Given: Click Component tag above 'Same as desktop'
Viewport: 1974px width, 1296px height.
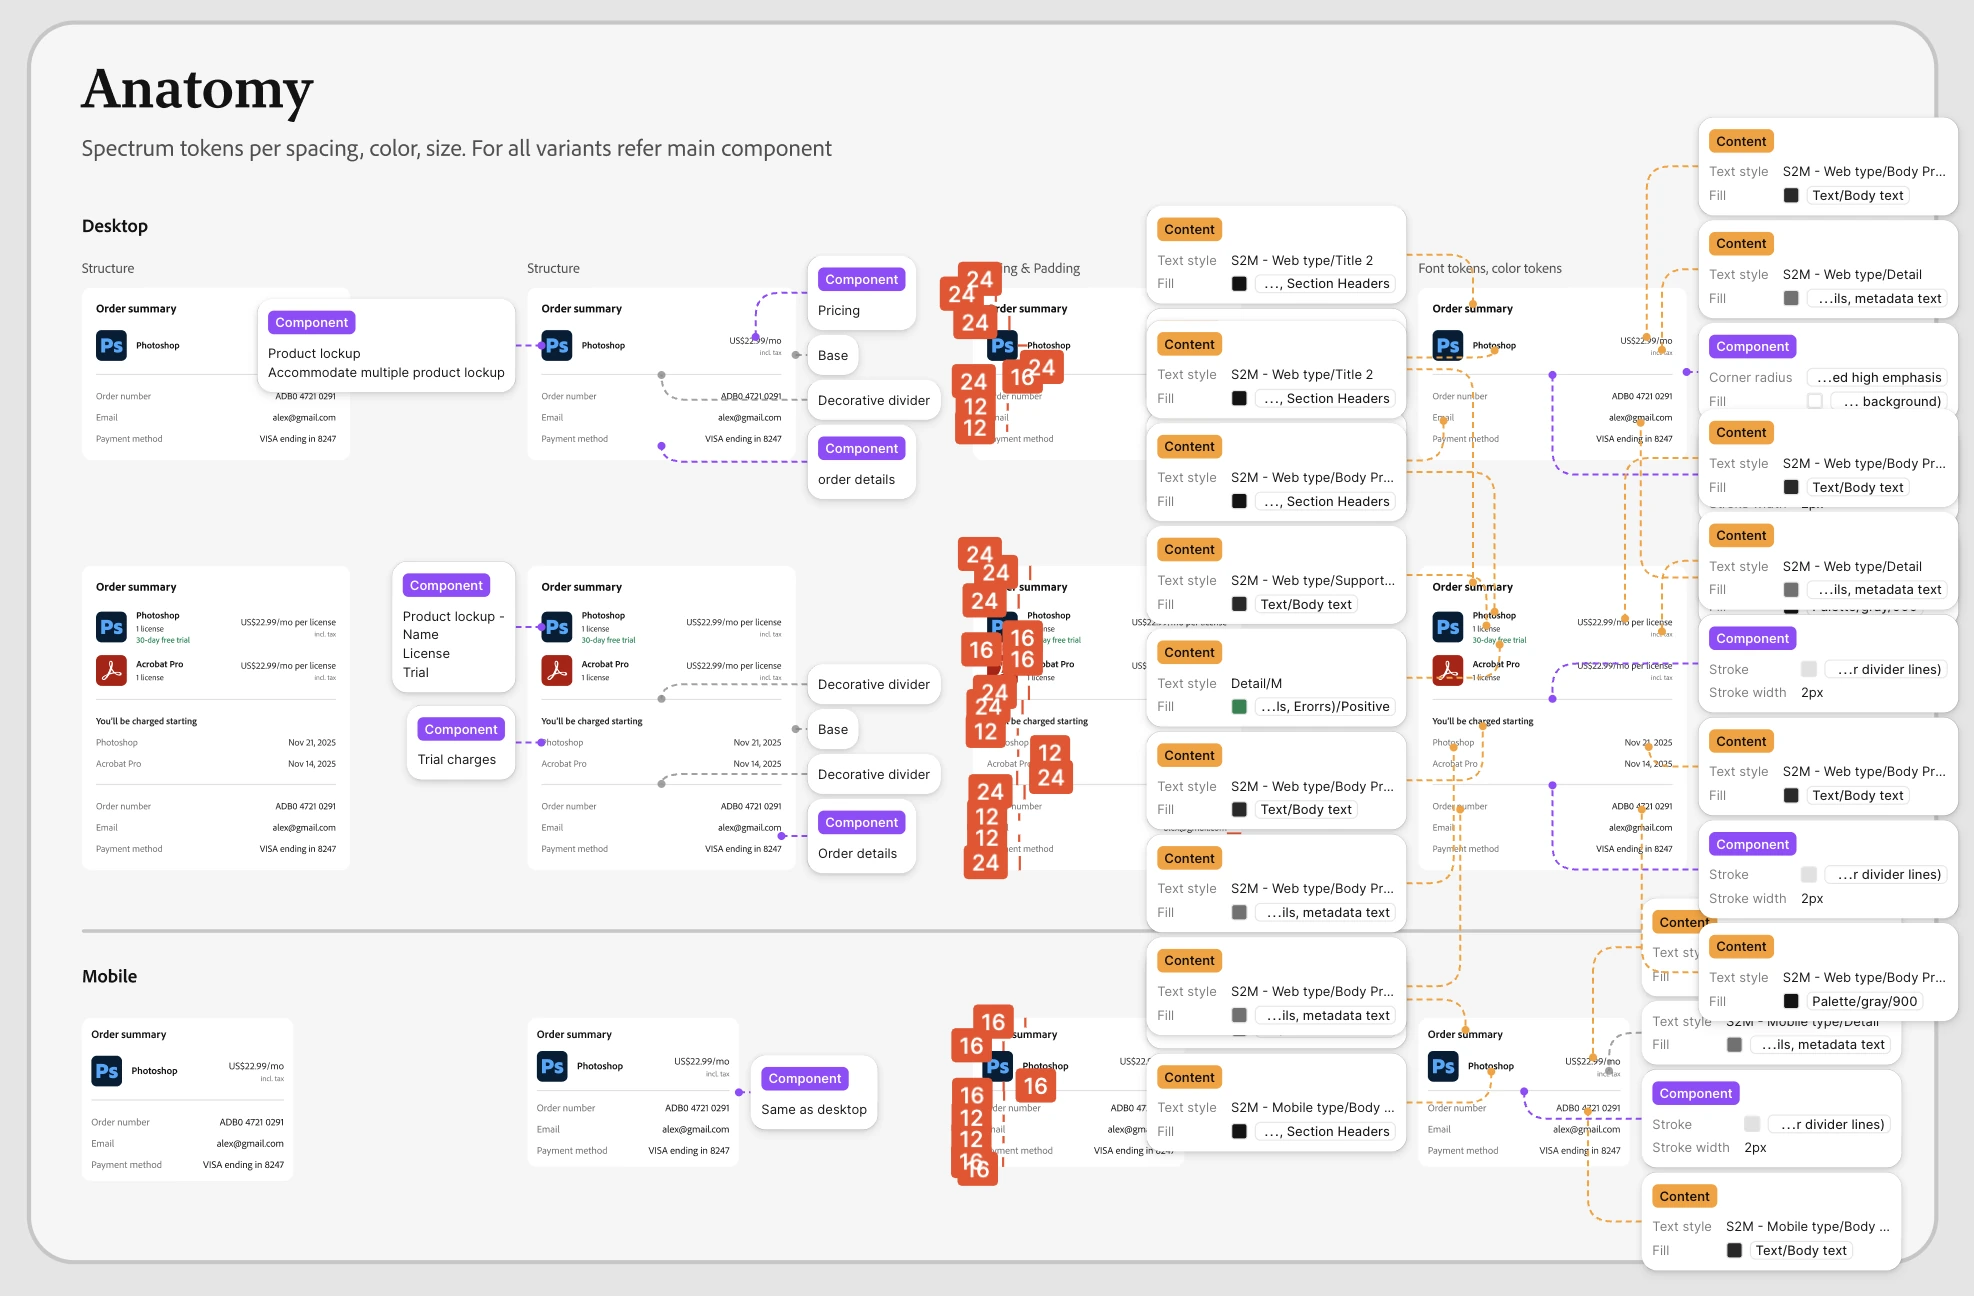Looking at the screenshot, I should 805,1079.
